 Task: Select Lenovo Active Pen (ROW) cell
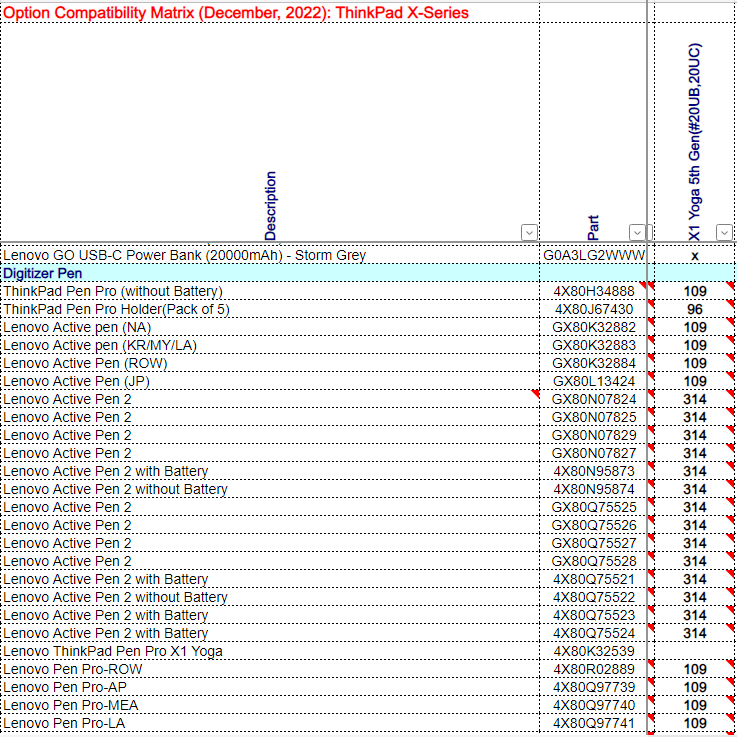pos(270,363)
